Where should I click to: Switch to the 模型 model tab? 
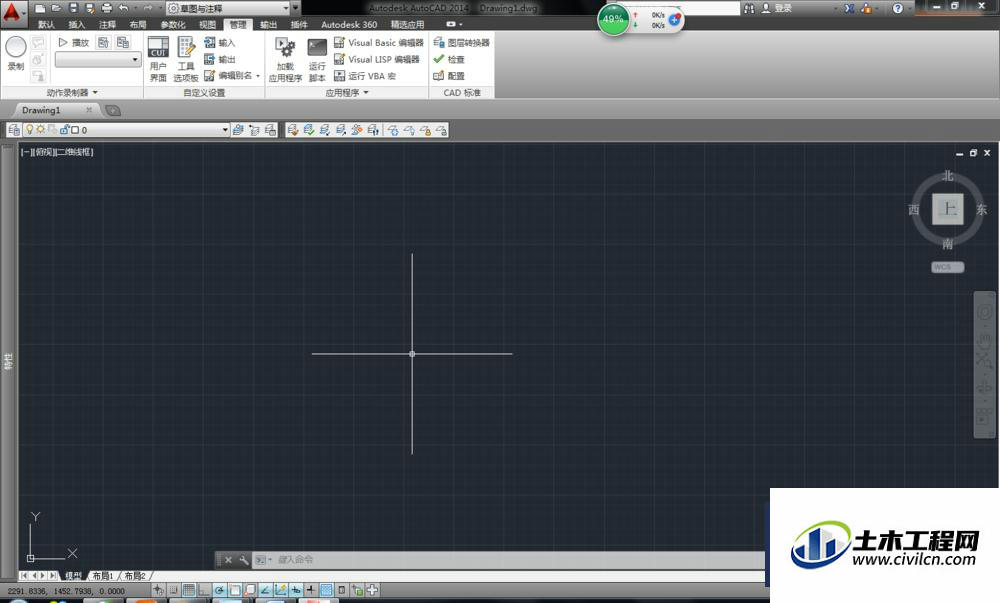click(73, 576)
